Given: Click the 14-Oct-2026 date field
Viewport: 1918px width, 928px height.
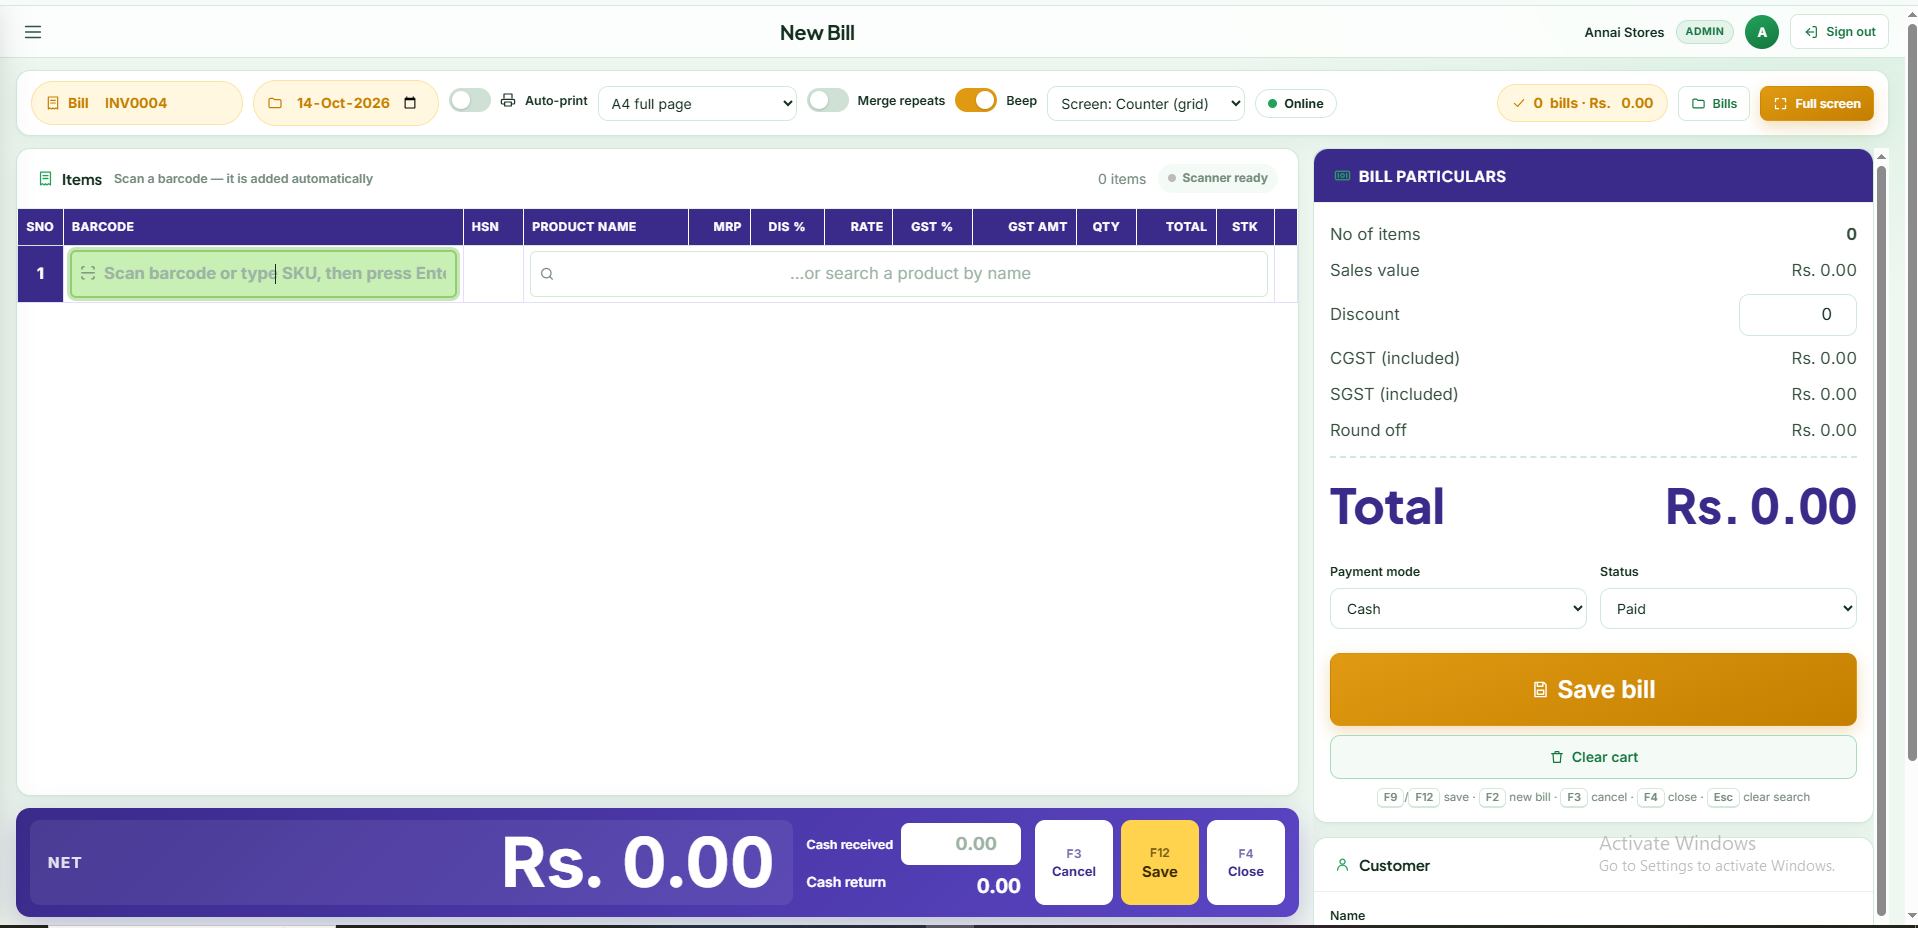Looking at the screenshot, I should (345, 103).
